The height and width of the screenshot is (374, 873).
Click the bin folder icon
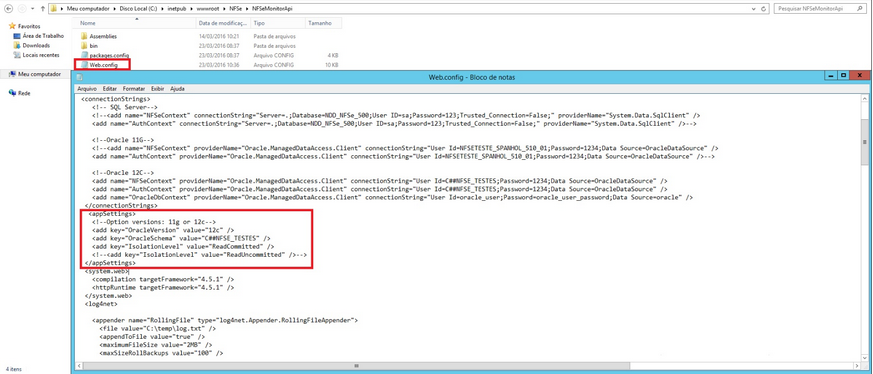click(85, 46)
